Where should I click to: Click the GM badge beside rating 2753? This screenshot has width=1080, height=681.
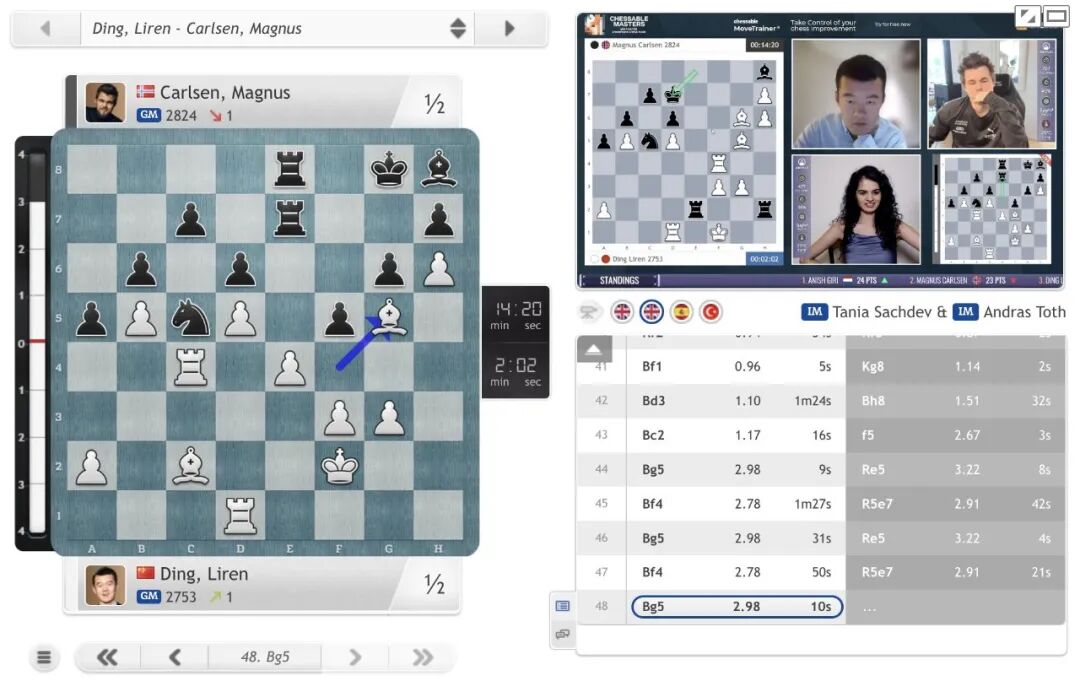click(x=149, y=596)
